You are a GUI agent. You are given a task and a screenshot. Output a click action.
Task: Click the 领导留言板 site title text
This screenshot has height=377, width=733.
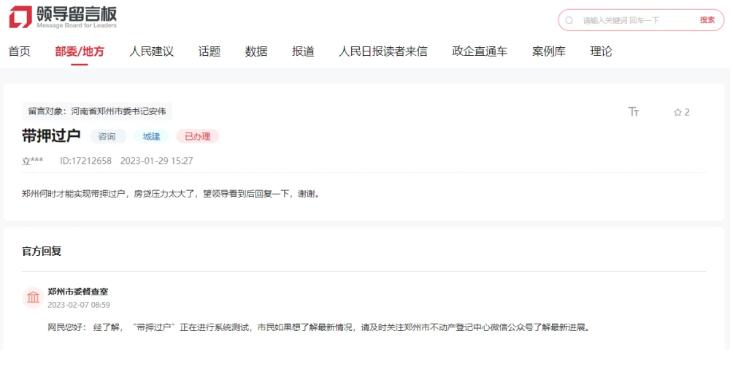click(x=77, y=14)
